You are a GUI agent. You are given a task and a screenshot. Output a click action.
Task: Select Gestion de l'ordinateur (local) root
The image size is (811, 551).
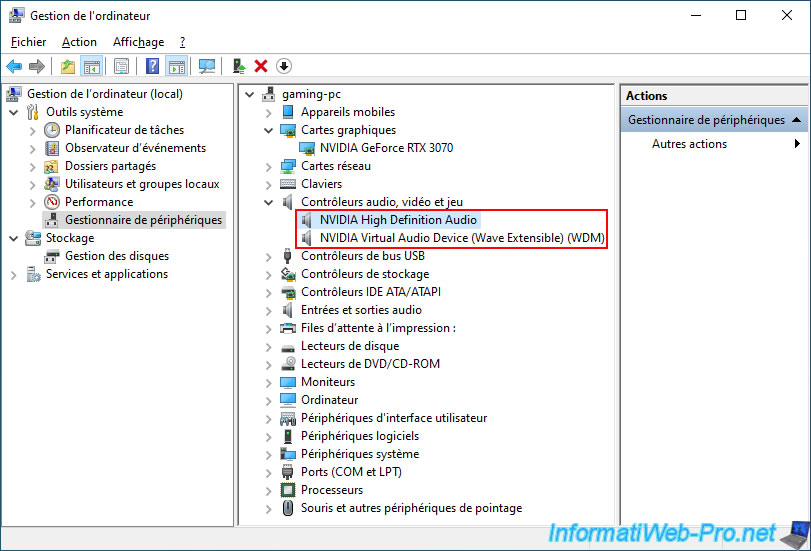click(x=105, y=94)
